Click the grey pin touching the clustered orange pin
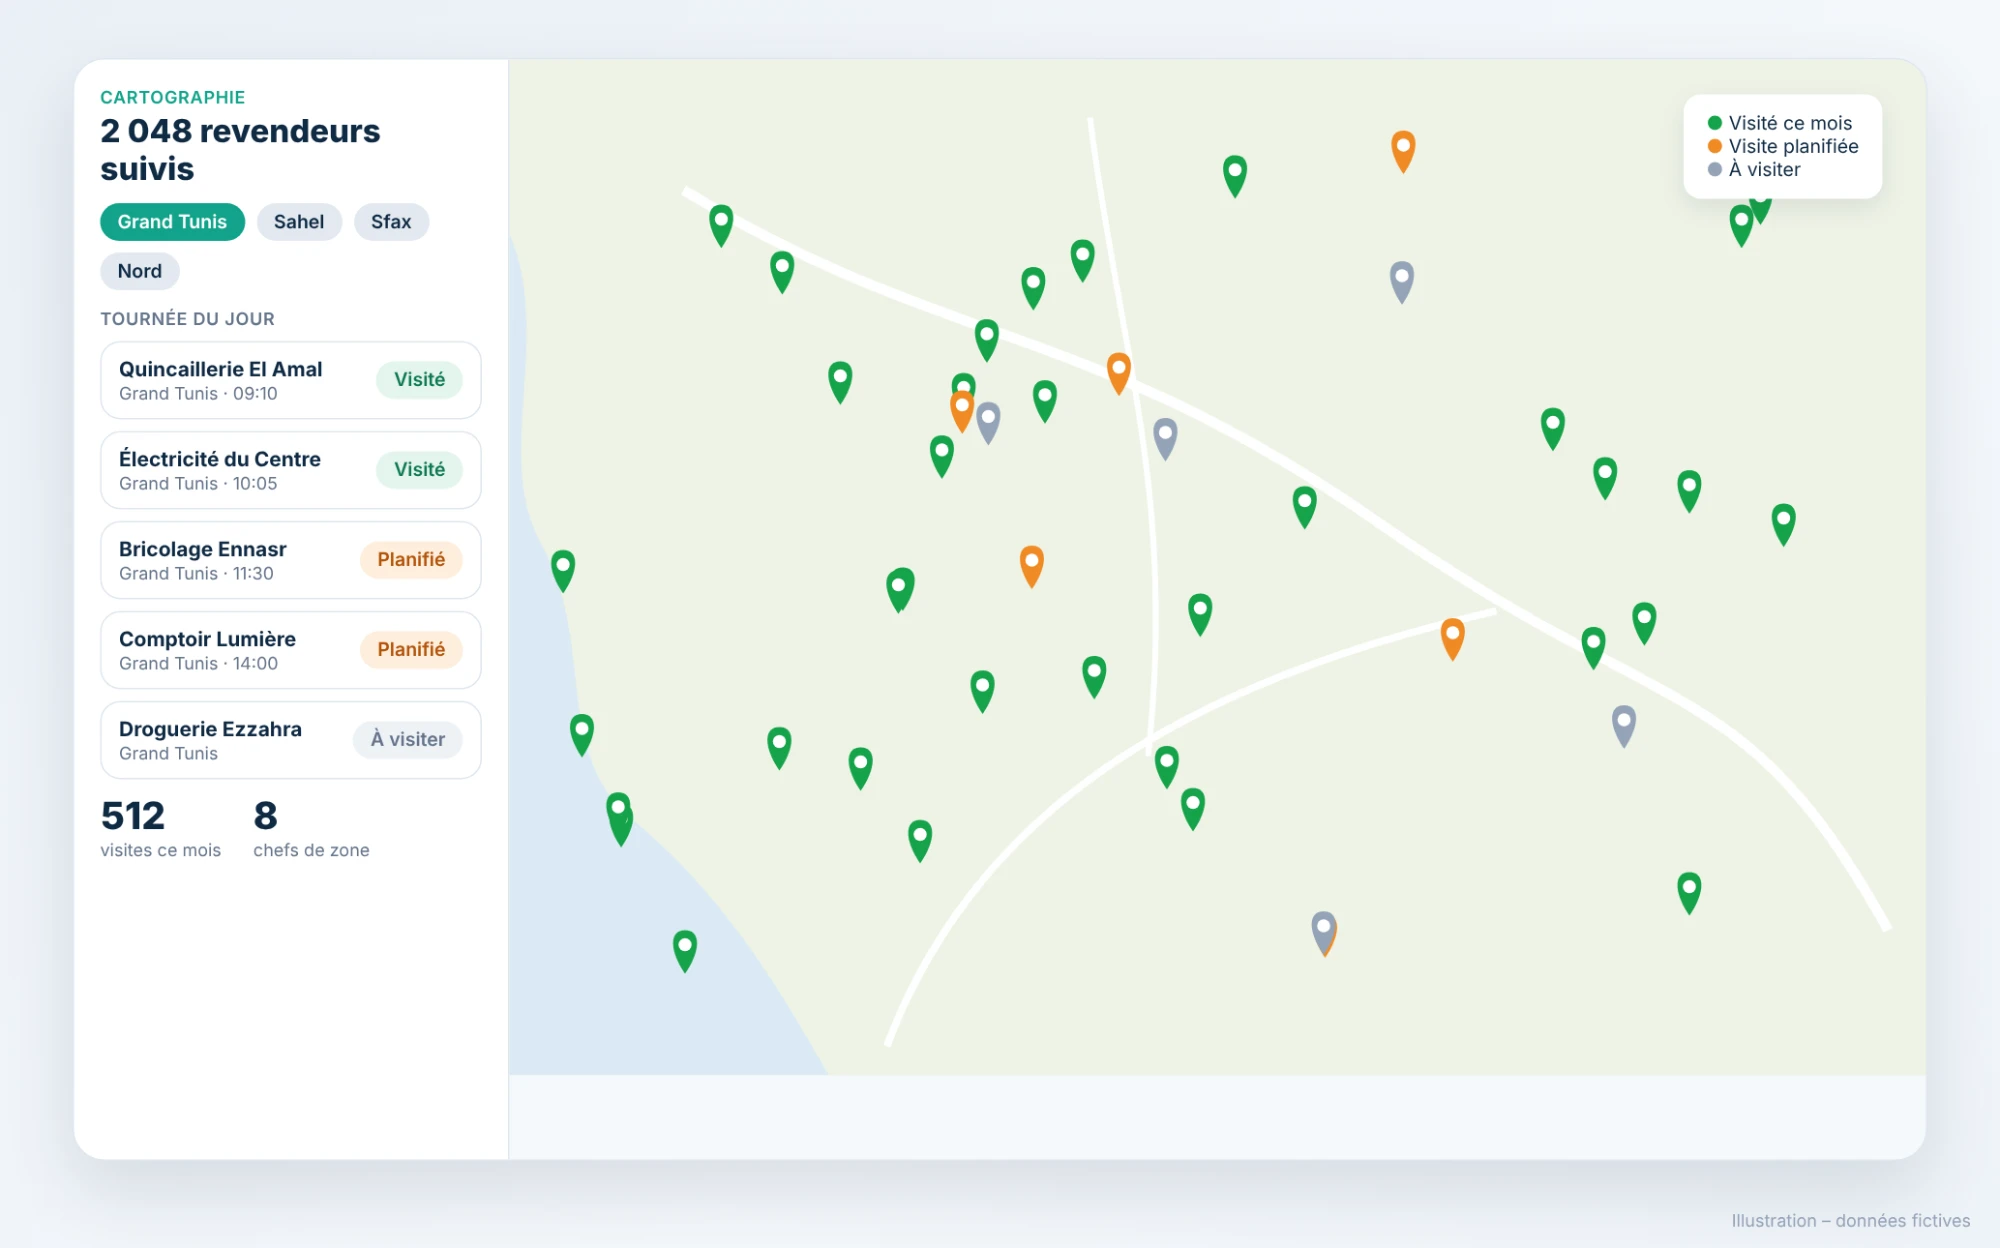2000x1248 pixels. point(989,422)
